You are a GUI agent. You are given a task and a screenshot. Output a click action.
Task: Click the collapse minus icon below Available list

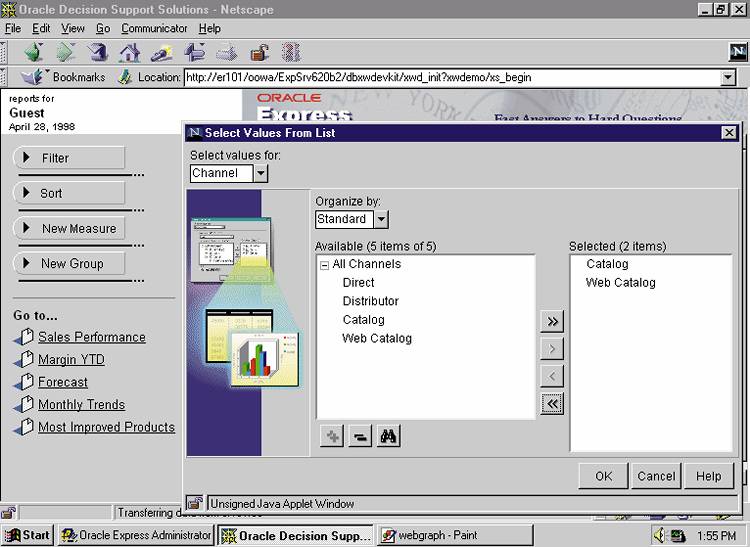click(x=360, y=436)
